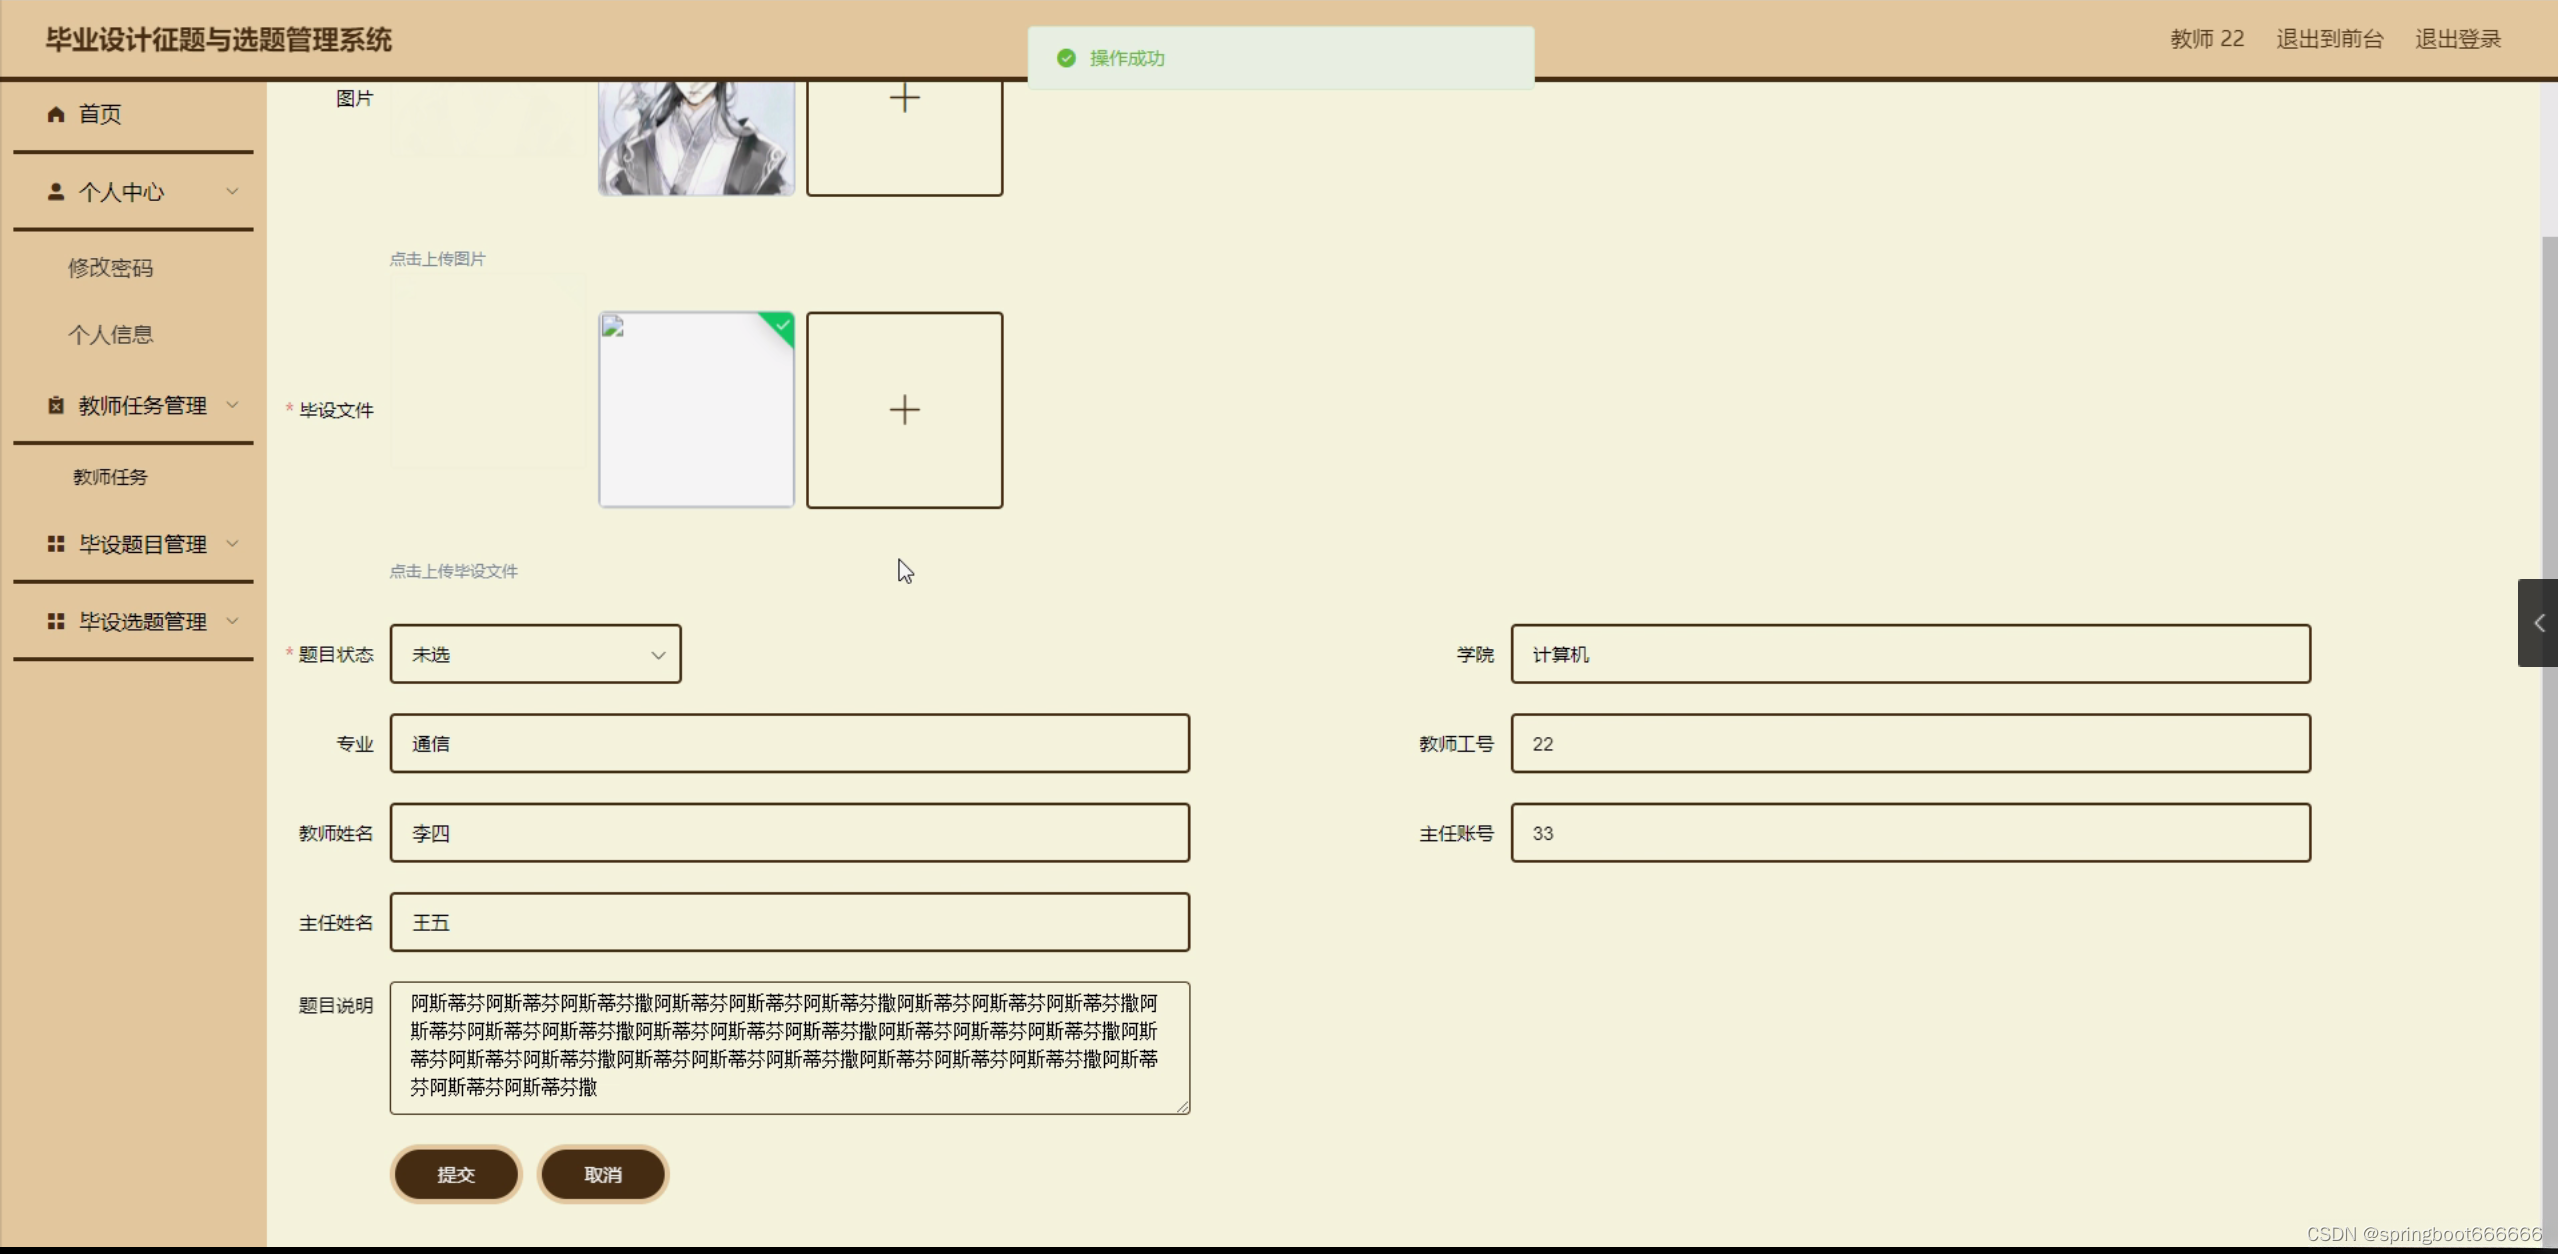The image size is (2558, 1254).
Task: Open the 修改密码 menu item
Action: [110, 268]
